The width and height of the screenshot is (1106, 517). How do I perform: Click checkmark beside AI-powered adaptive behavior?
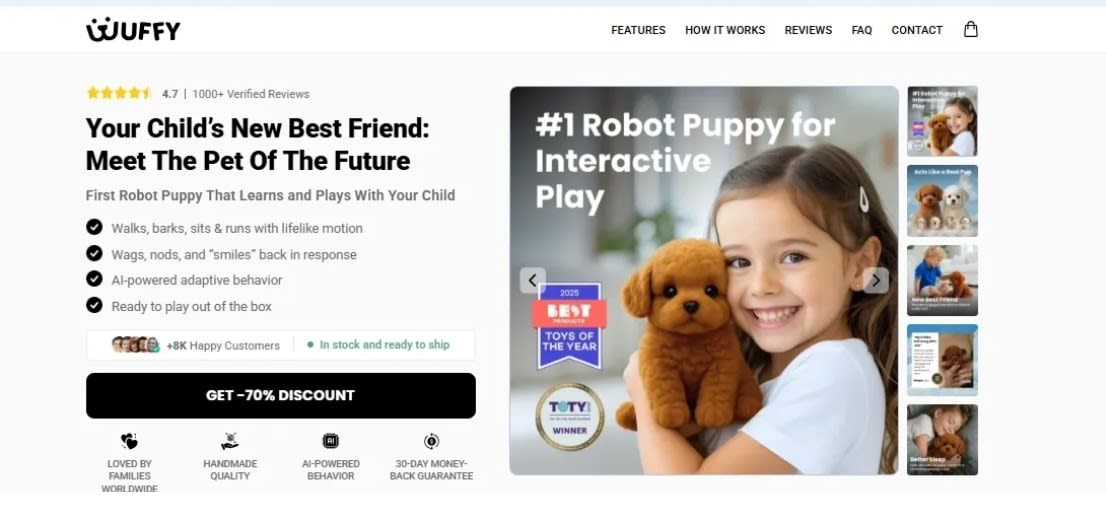(94, 279)
